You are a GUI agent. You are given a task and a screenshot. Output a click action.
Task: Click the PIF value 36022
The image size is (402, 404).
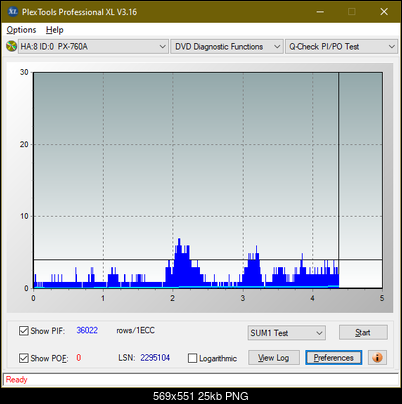87,330
